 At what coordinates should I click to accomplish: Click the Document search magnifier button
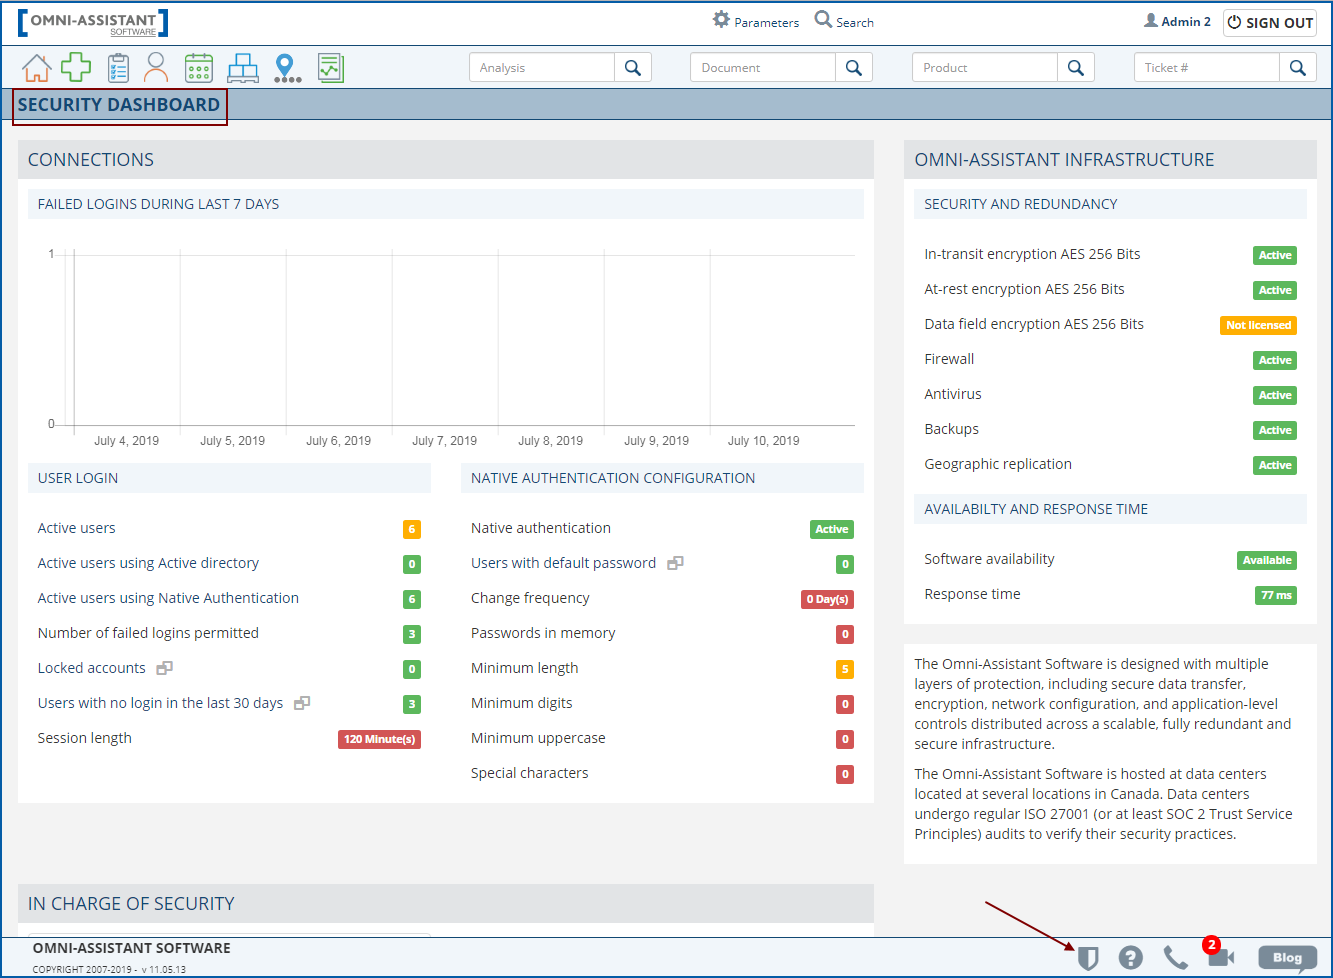(x=854, y=67)
